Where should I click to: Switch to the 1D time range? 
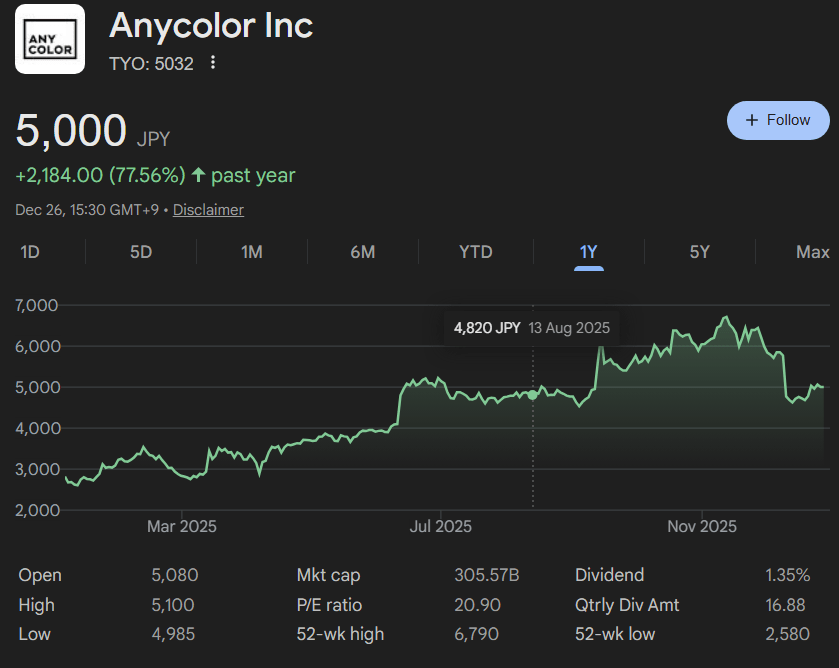point(30,252)
